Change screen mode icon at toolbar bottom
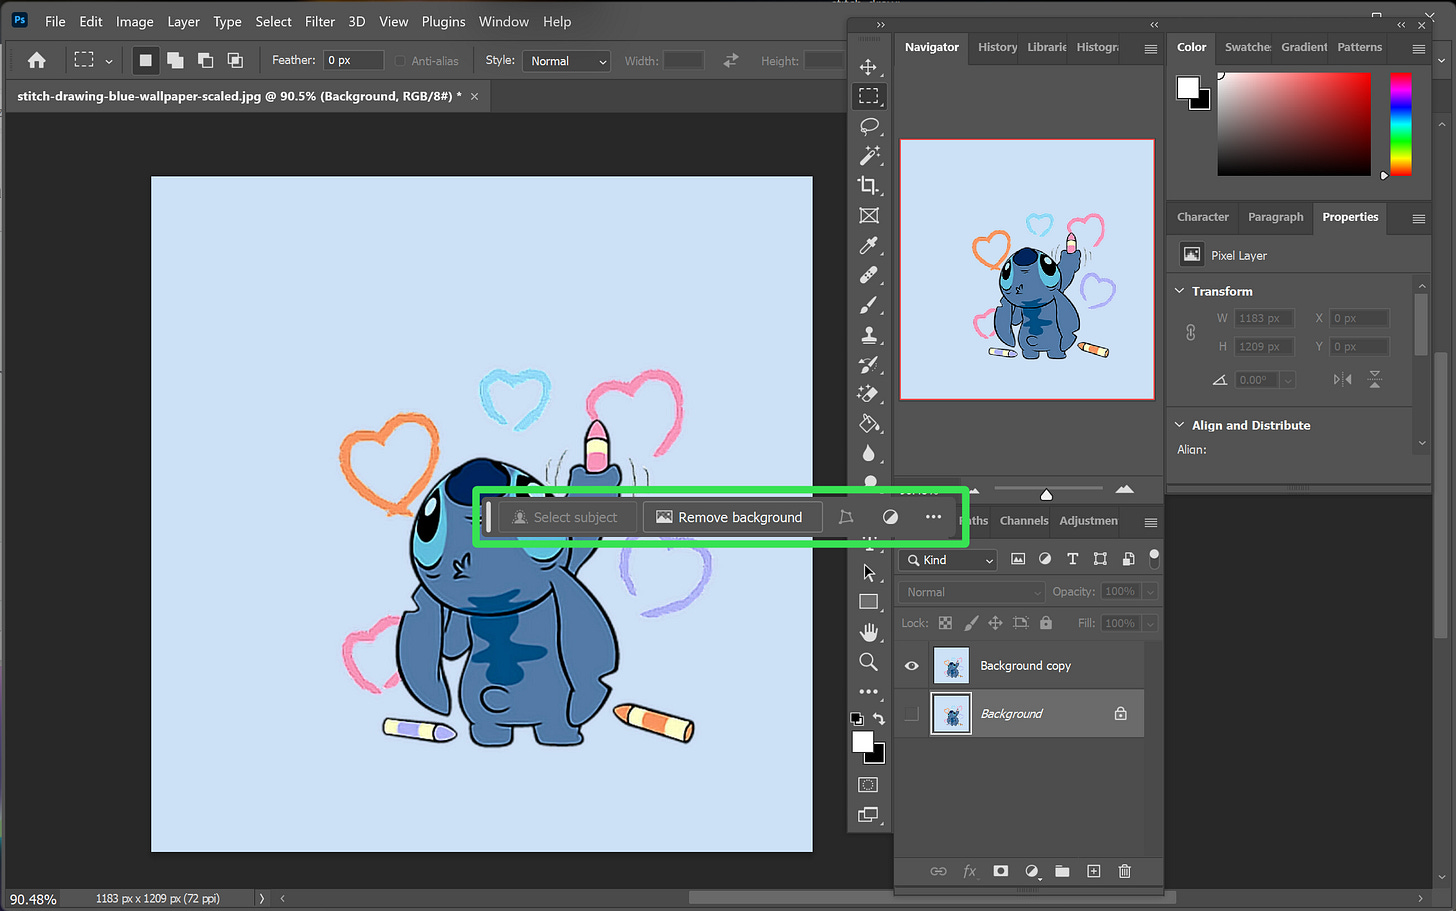1456x911 pixels. coord(868,815)
